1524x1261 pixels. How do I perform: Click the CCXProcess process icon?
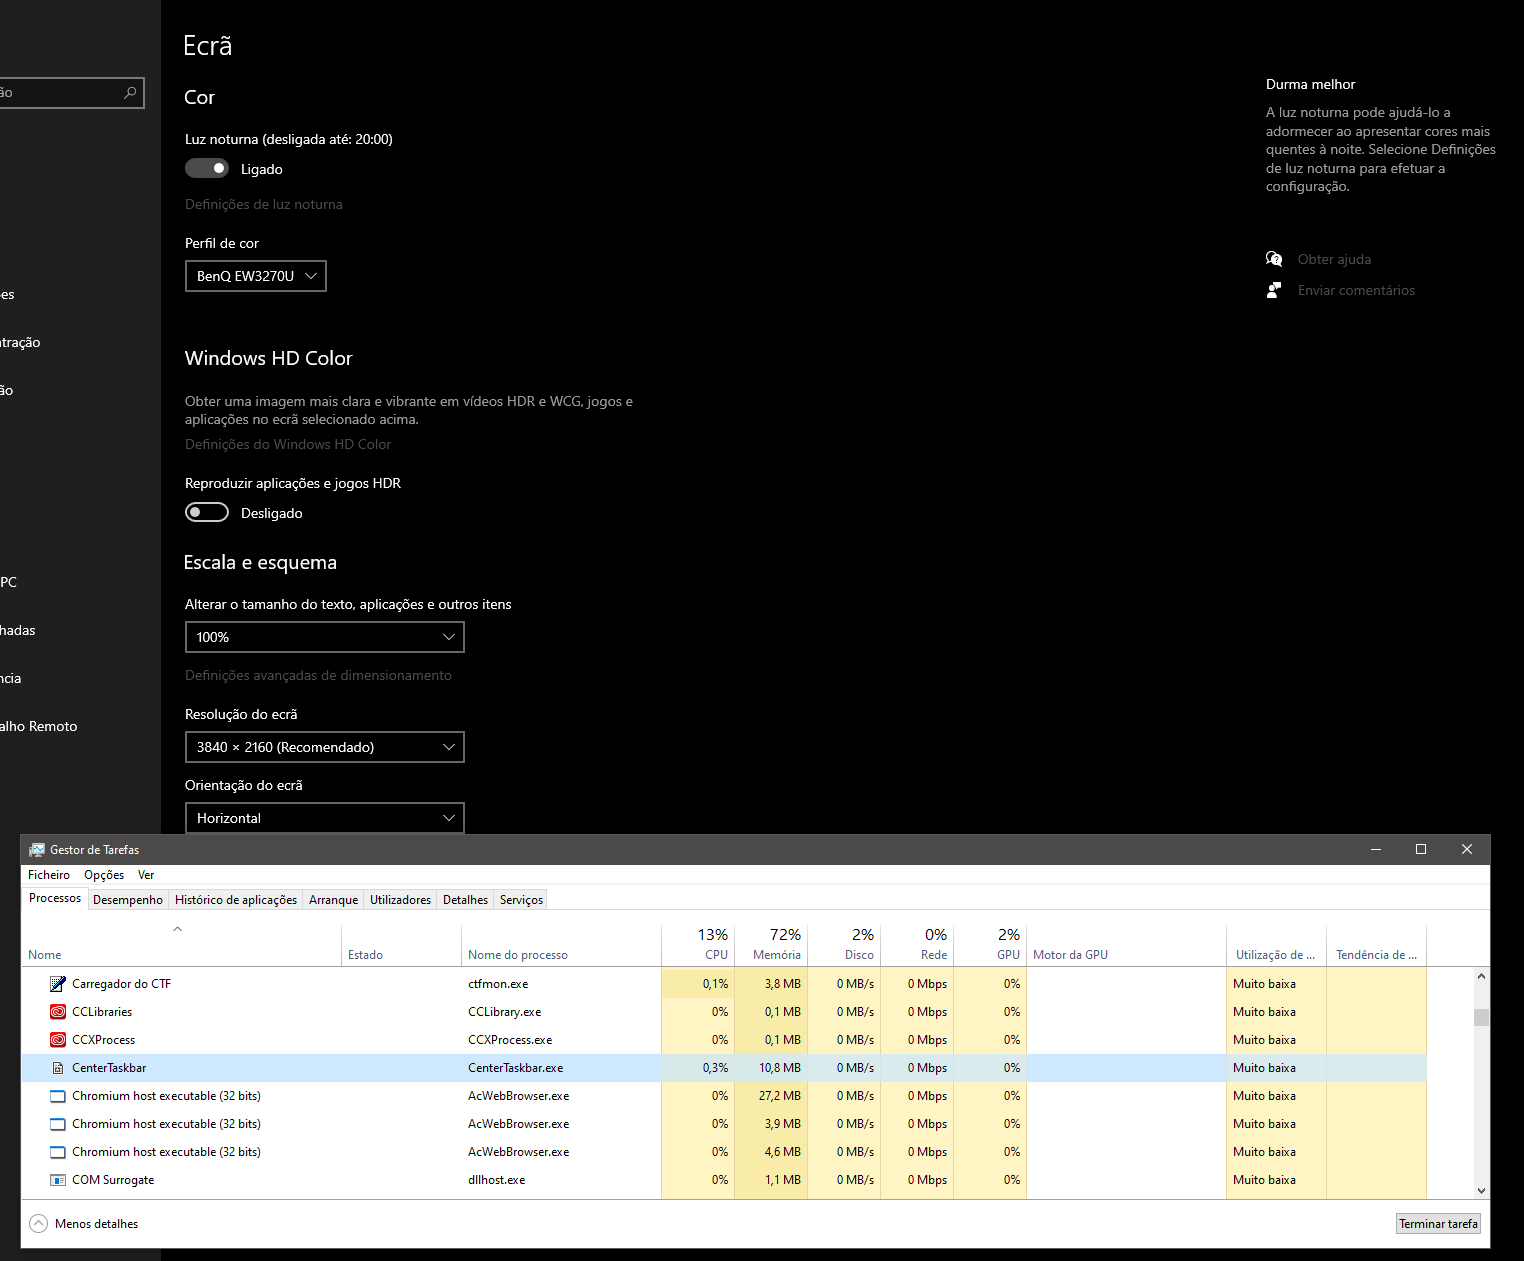tap(57, 1039)
